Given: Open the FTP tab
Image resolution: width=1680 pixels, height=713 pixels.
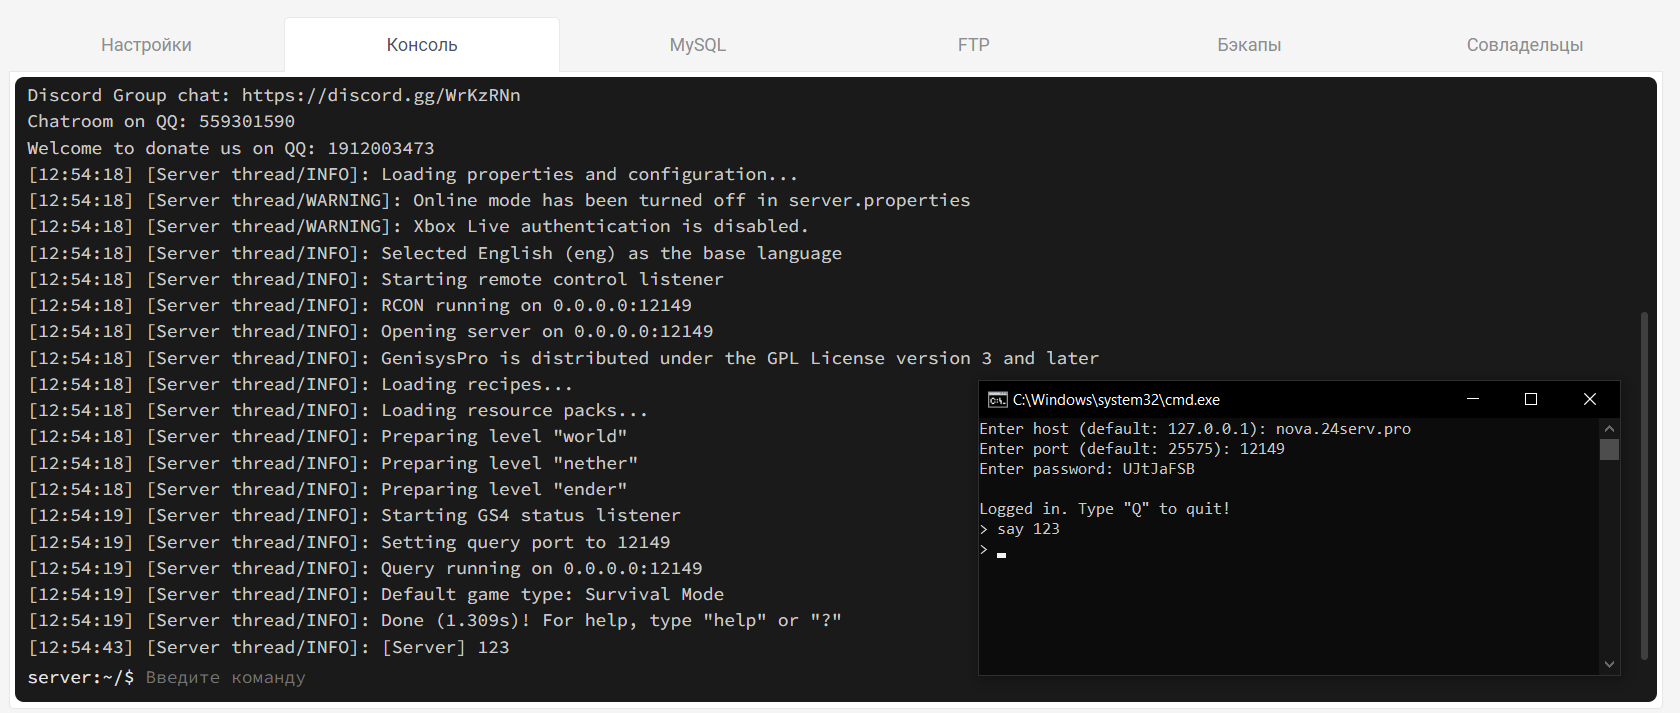Looking at the screenshot, I should tap(973, 45).
